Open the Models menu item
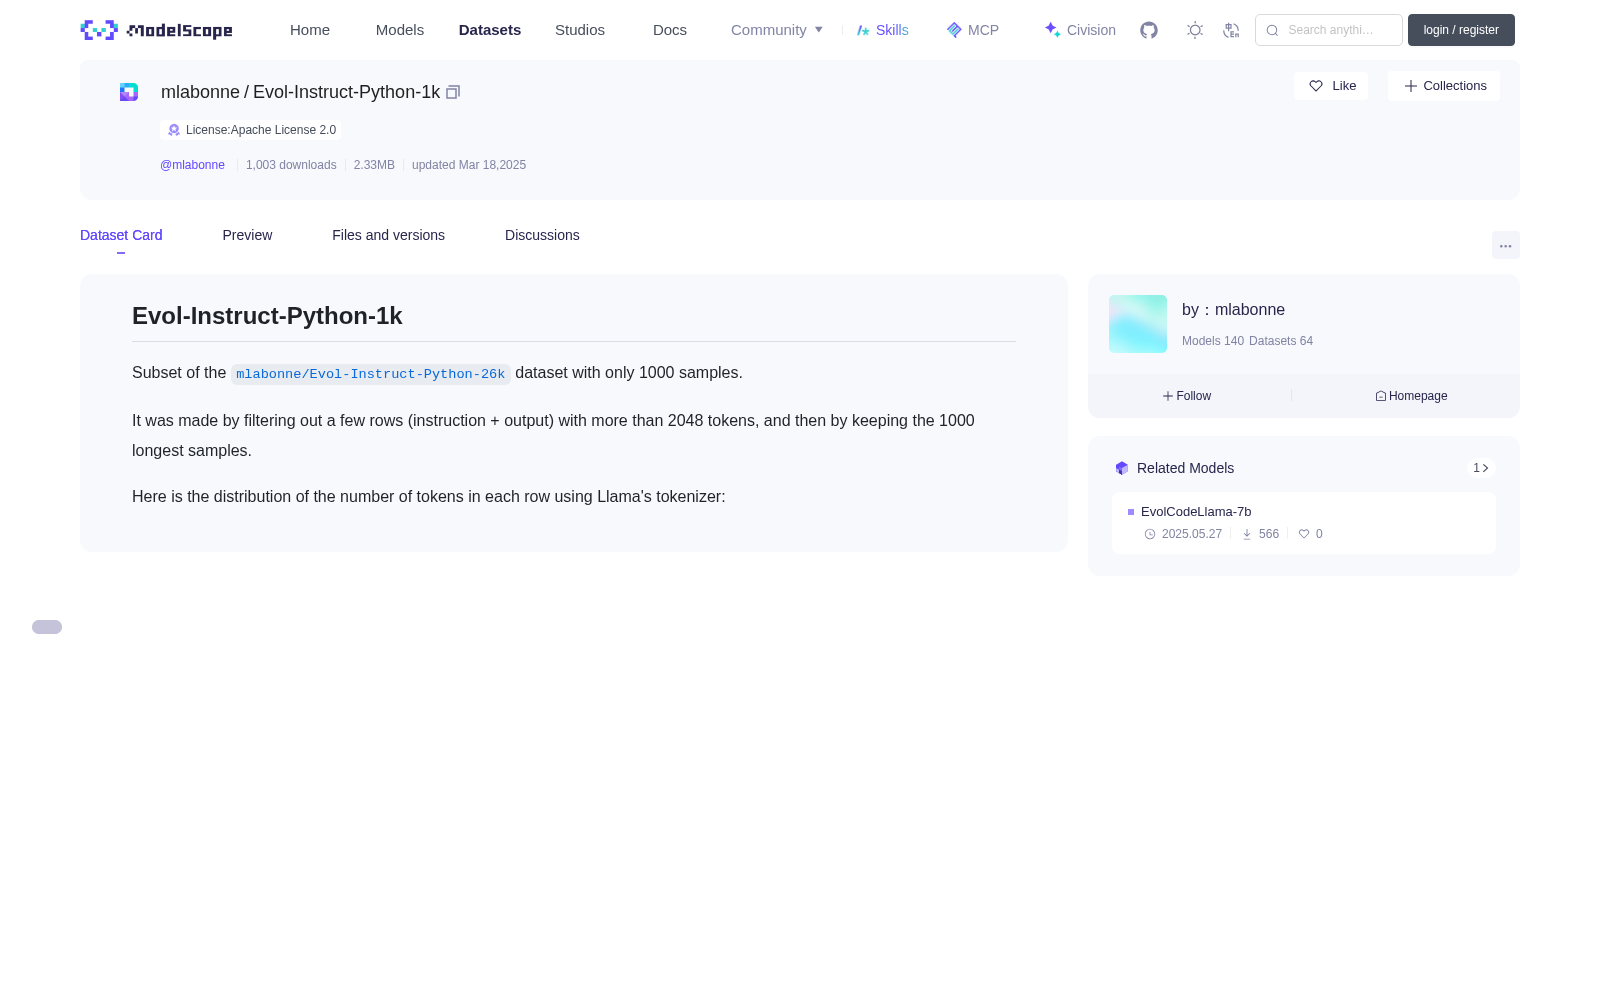 click(400, 30)
